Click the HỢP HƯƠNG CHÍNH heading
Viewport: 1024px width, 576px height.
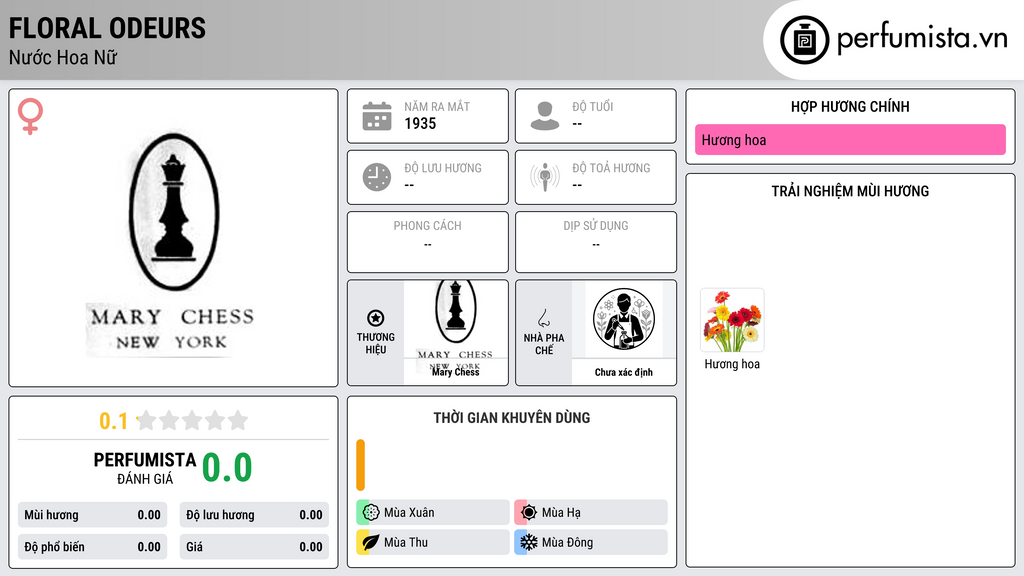850,106
